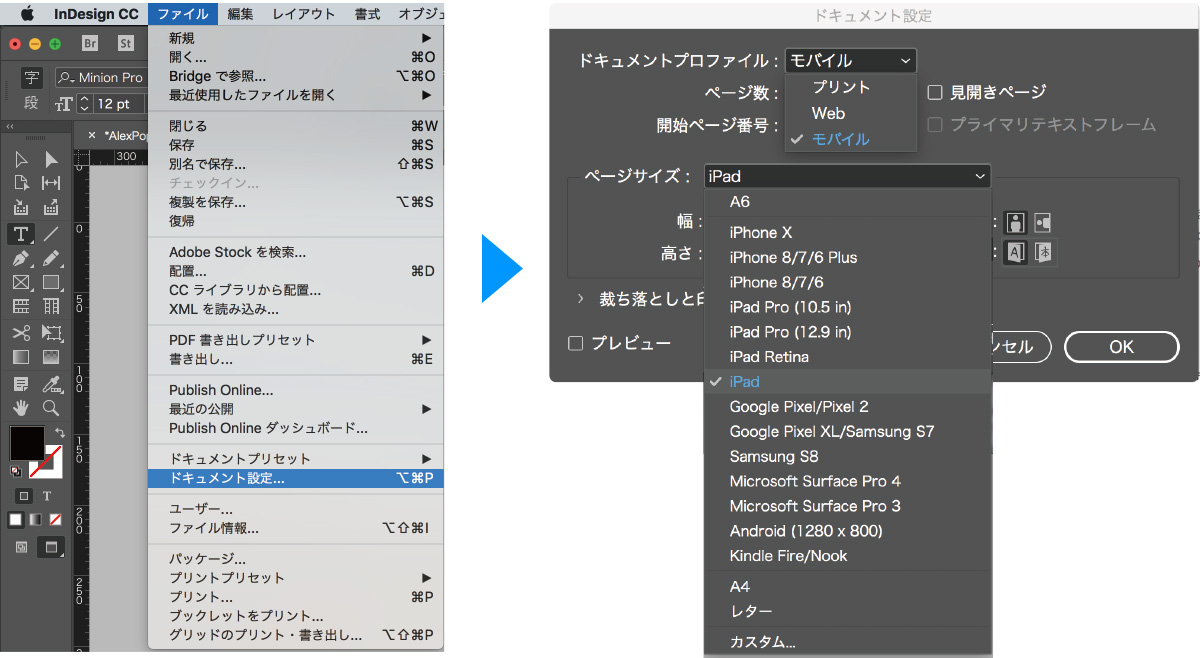Select the Type tool
Image resolution: width=1200 pixels, height=658 pixels.
pos(21,234)
